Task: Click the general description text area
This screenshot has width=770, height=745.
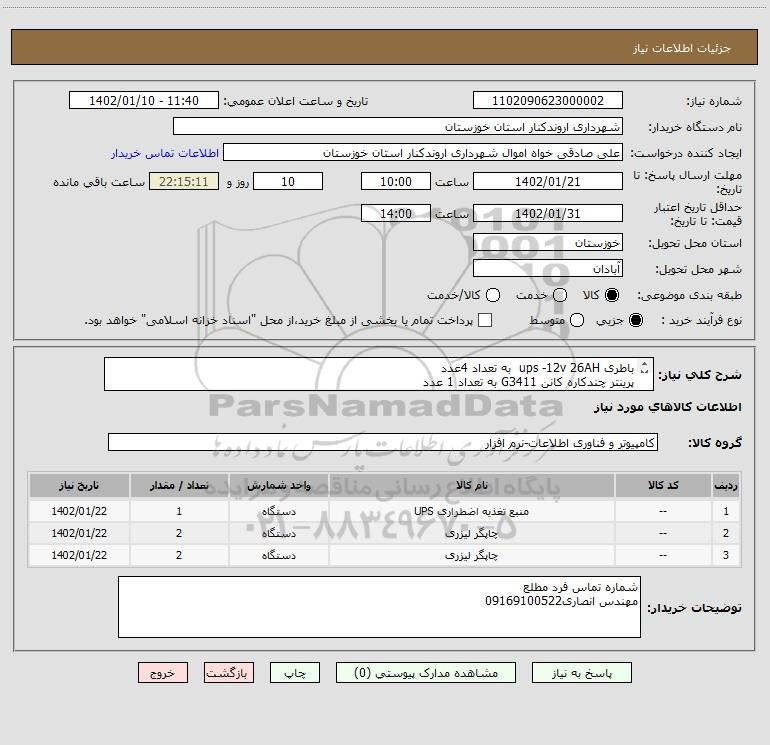Action: pos(379,374)
